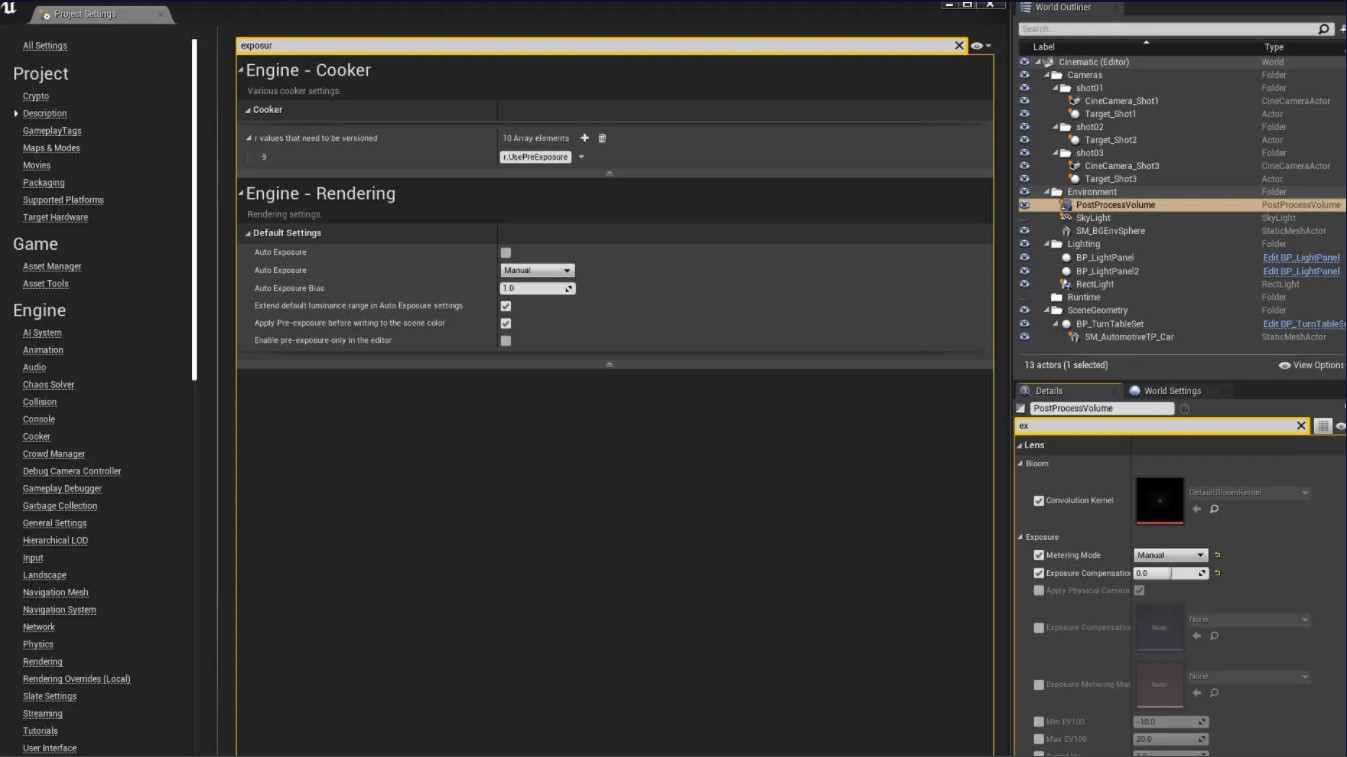This screenshot has height=757, width=1347.
Task: Select the CineCamera_Shot1 camera icon
Action: tap(1073, 101)
